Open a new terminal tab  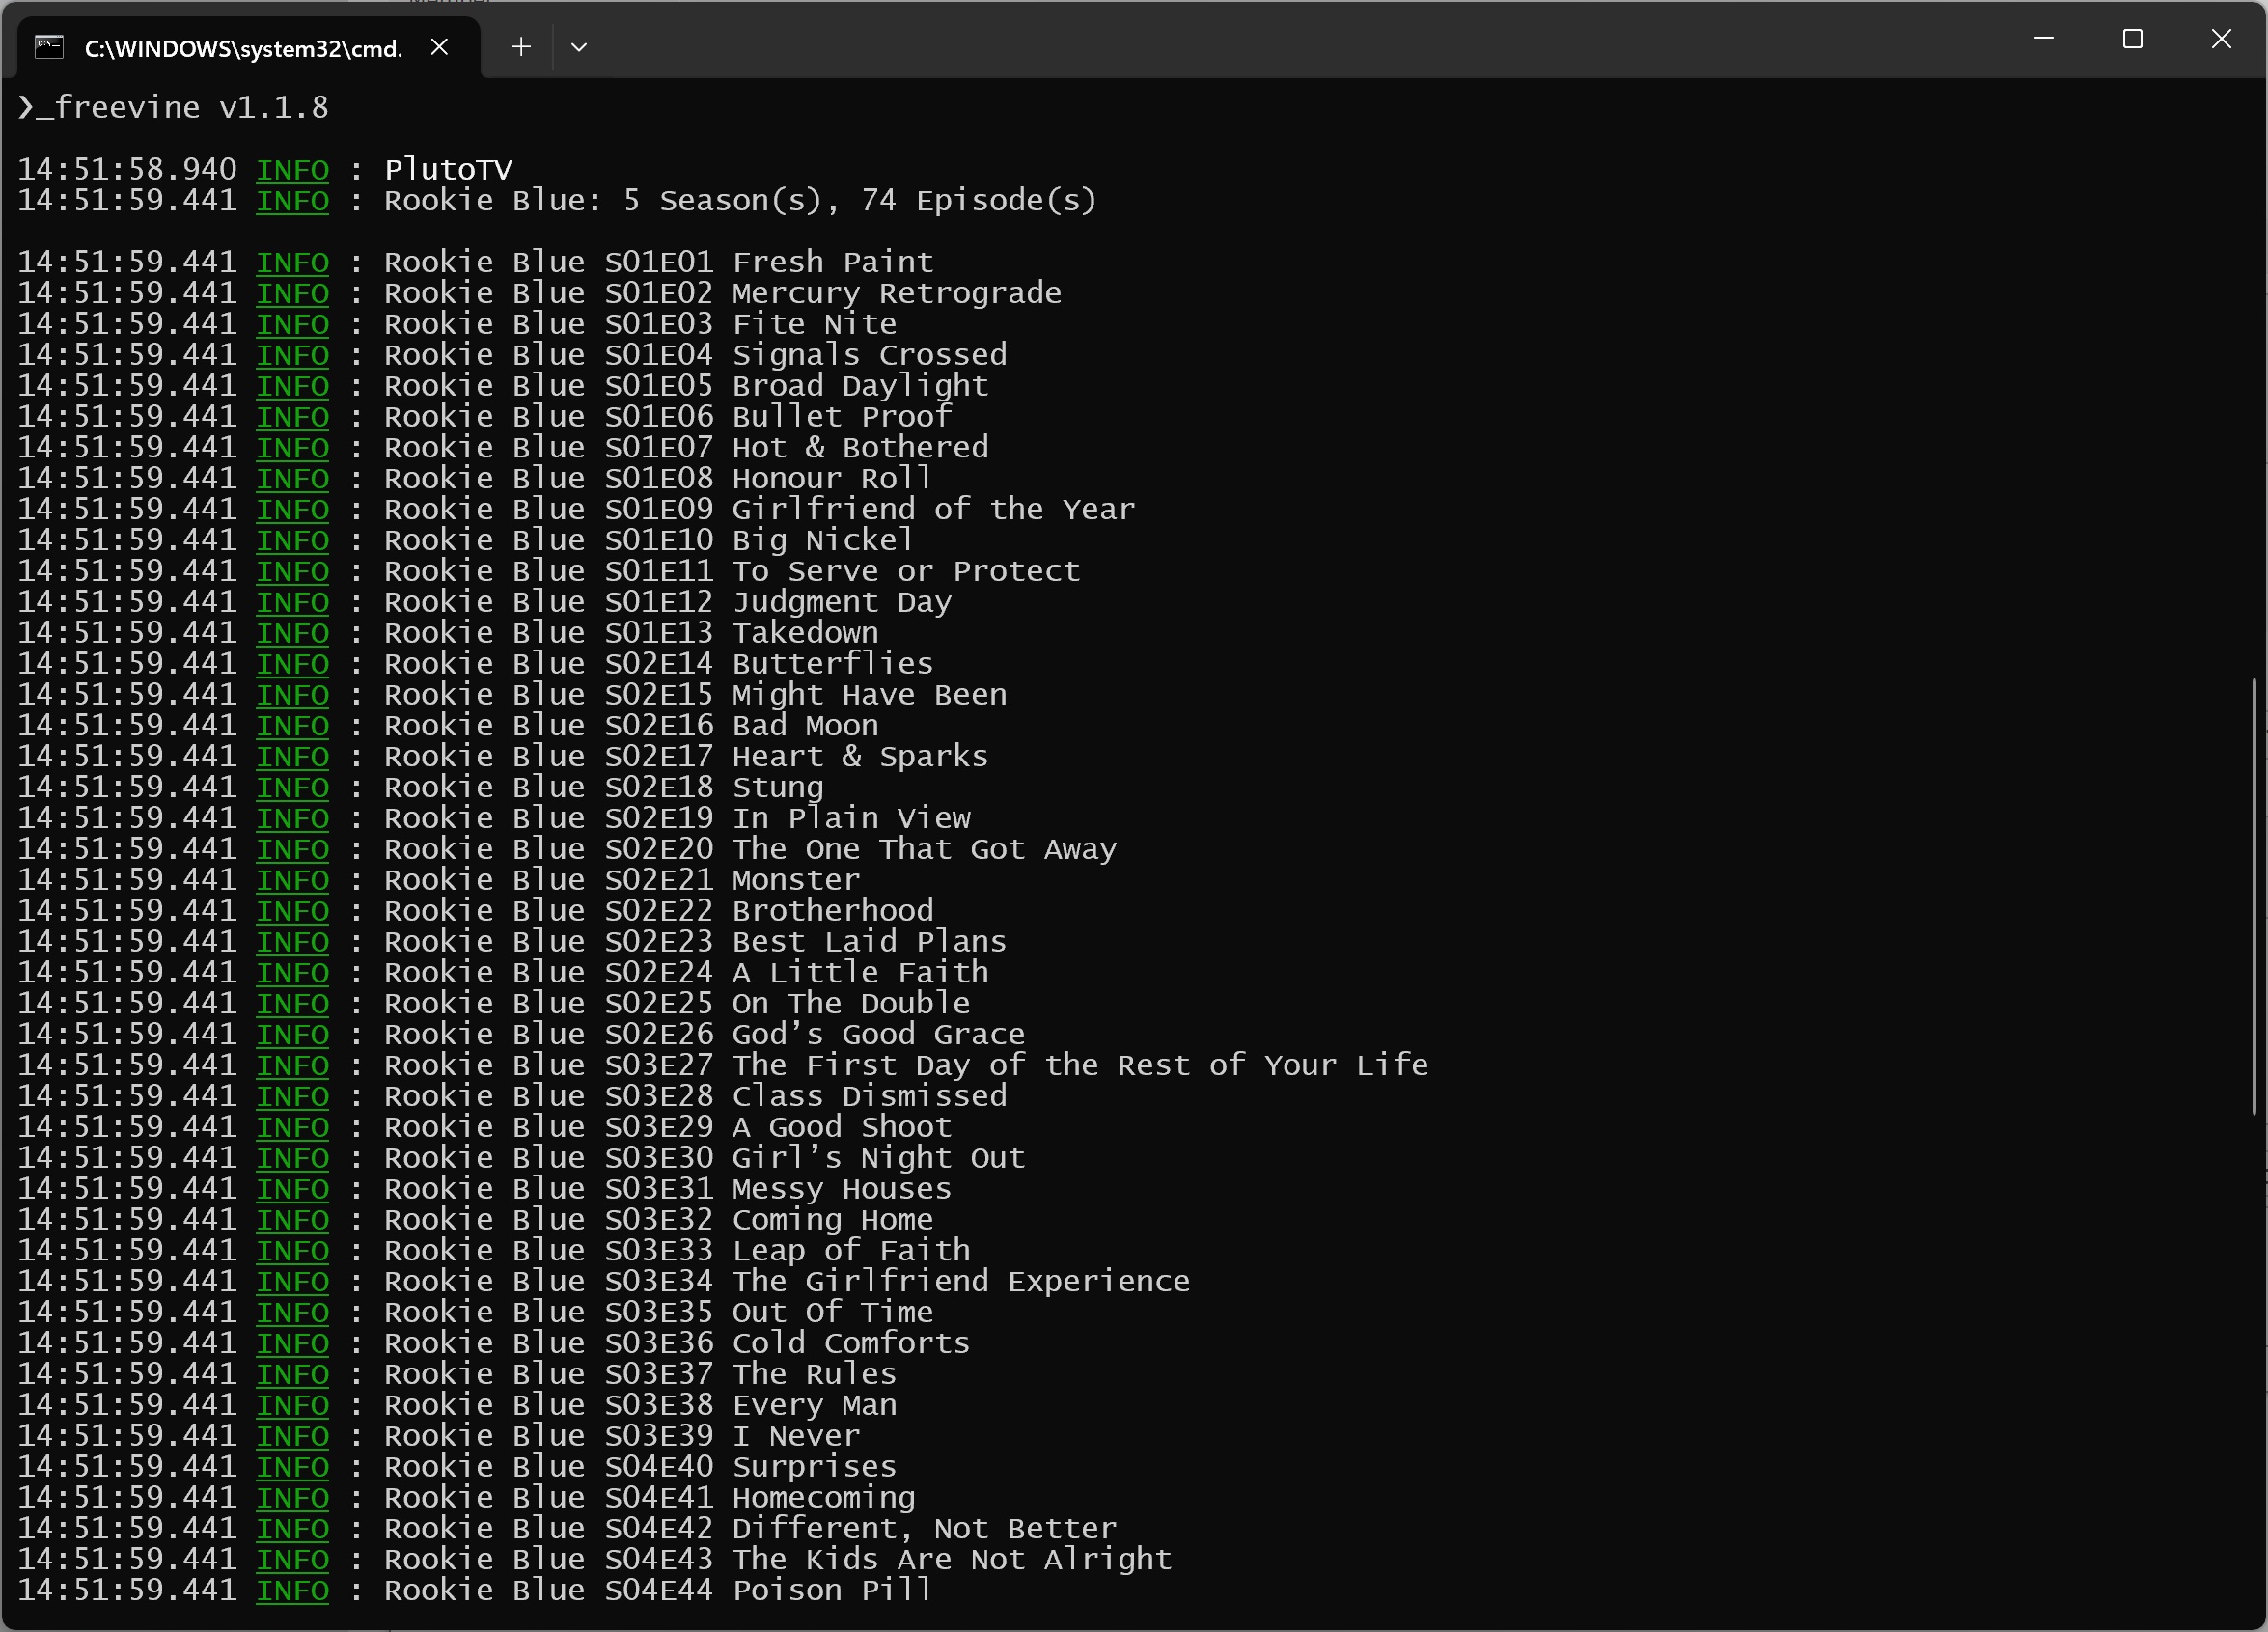(x=520, y=47)
